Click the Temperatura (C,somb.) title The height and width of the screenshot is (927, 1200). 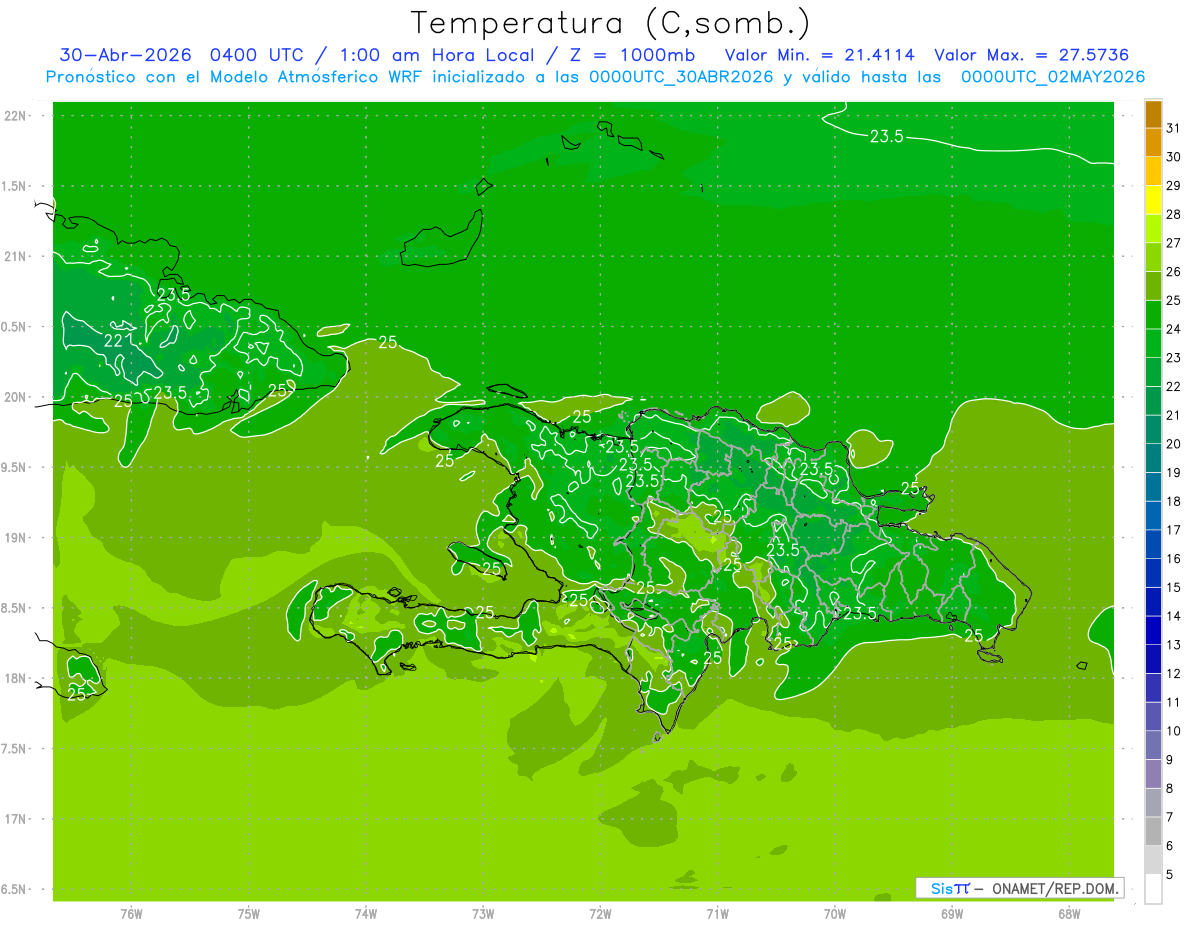pos(610,23)
